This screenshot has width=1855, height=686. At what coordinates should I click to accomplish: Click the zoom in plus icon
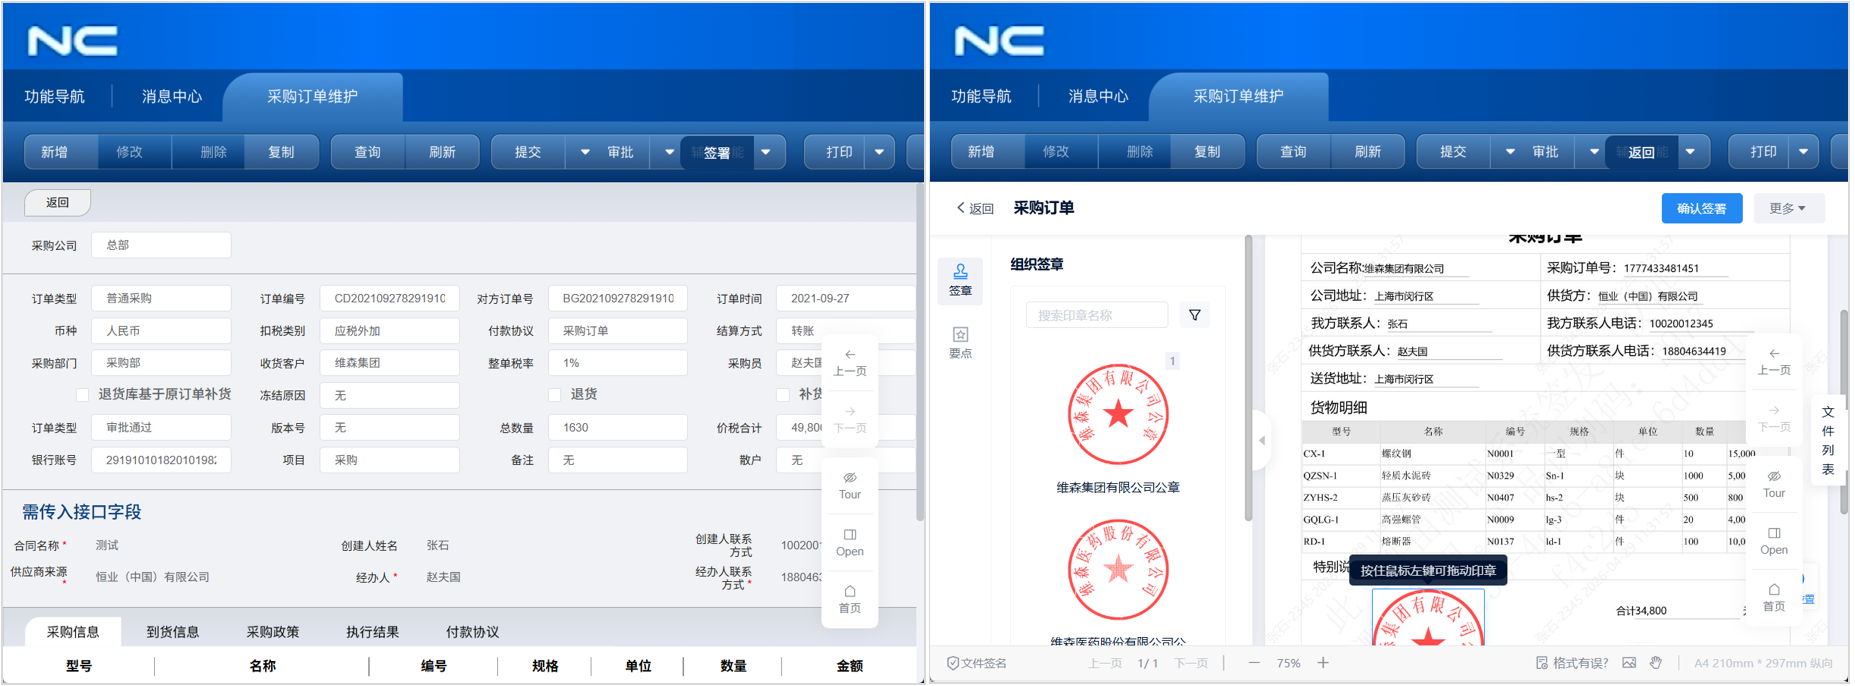1323,663
